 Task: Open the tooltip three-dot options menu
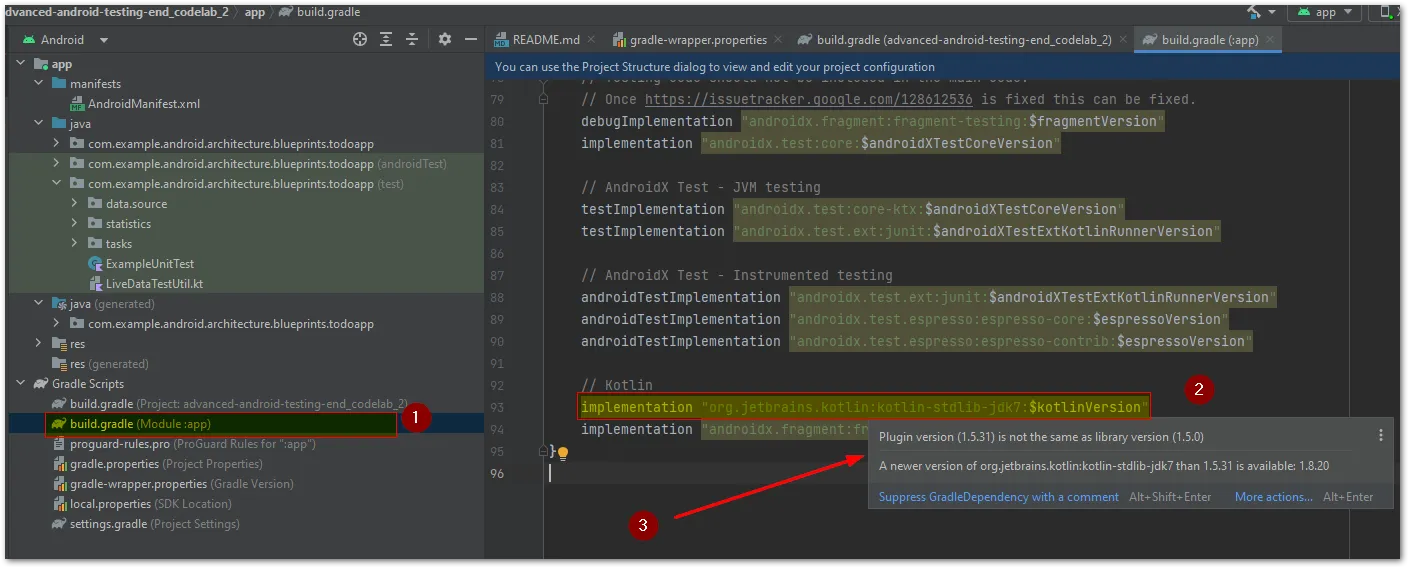pos(1381,435)
